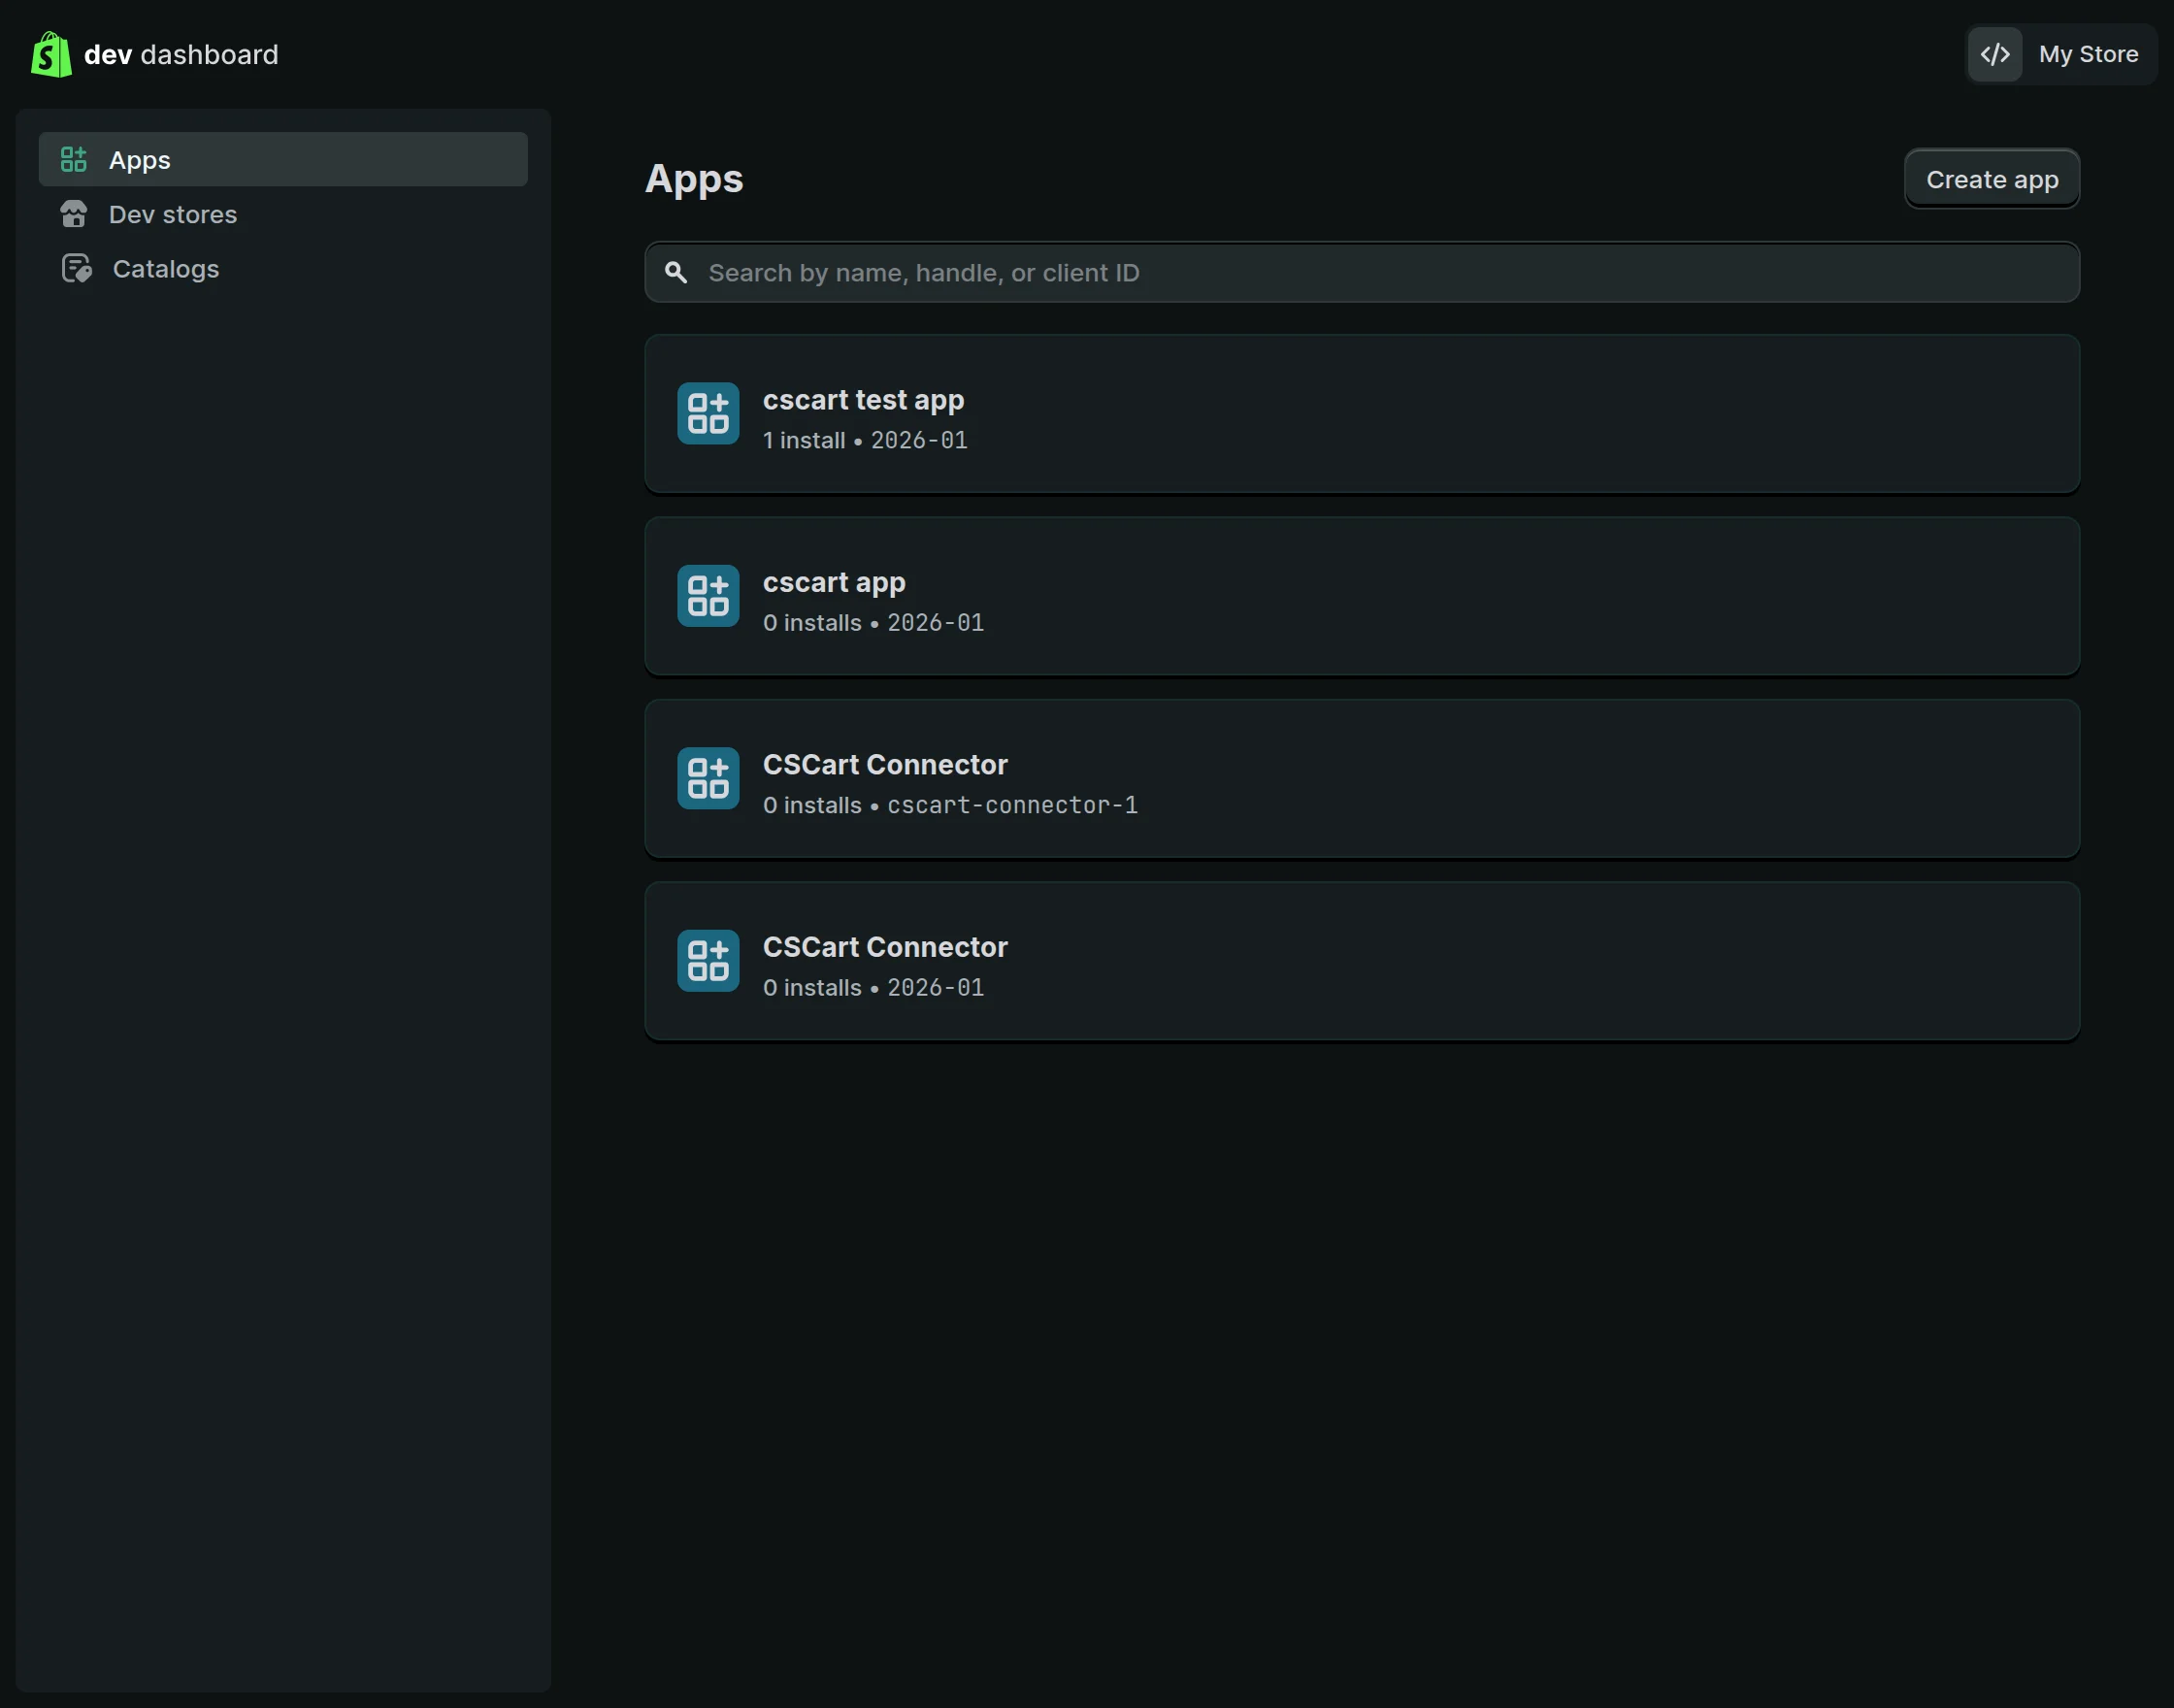The image size is (2174, 1708).
Task: Open the Catalogs menu item
Action: (x=166, y=269)
